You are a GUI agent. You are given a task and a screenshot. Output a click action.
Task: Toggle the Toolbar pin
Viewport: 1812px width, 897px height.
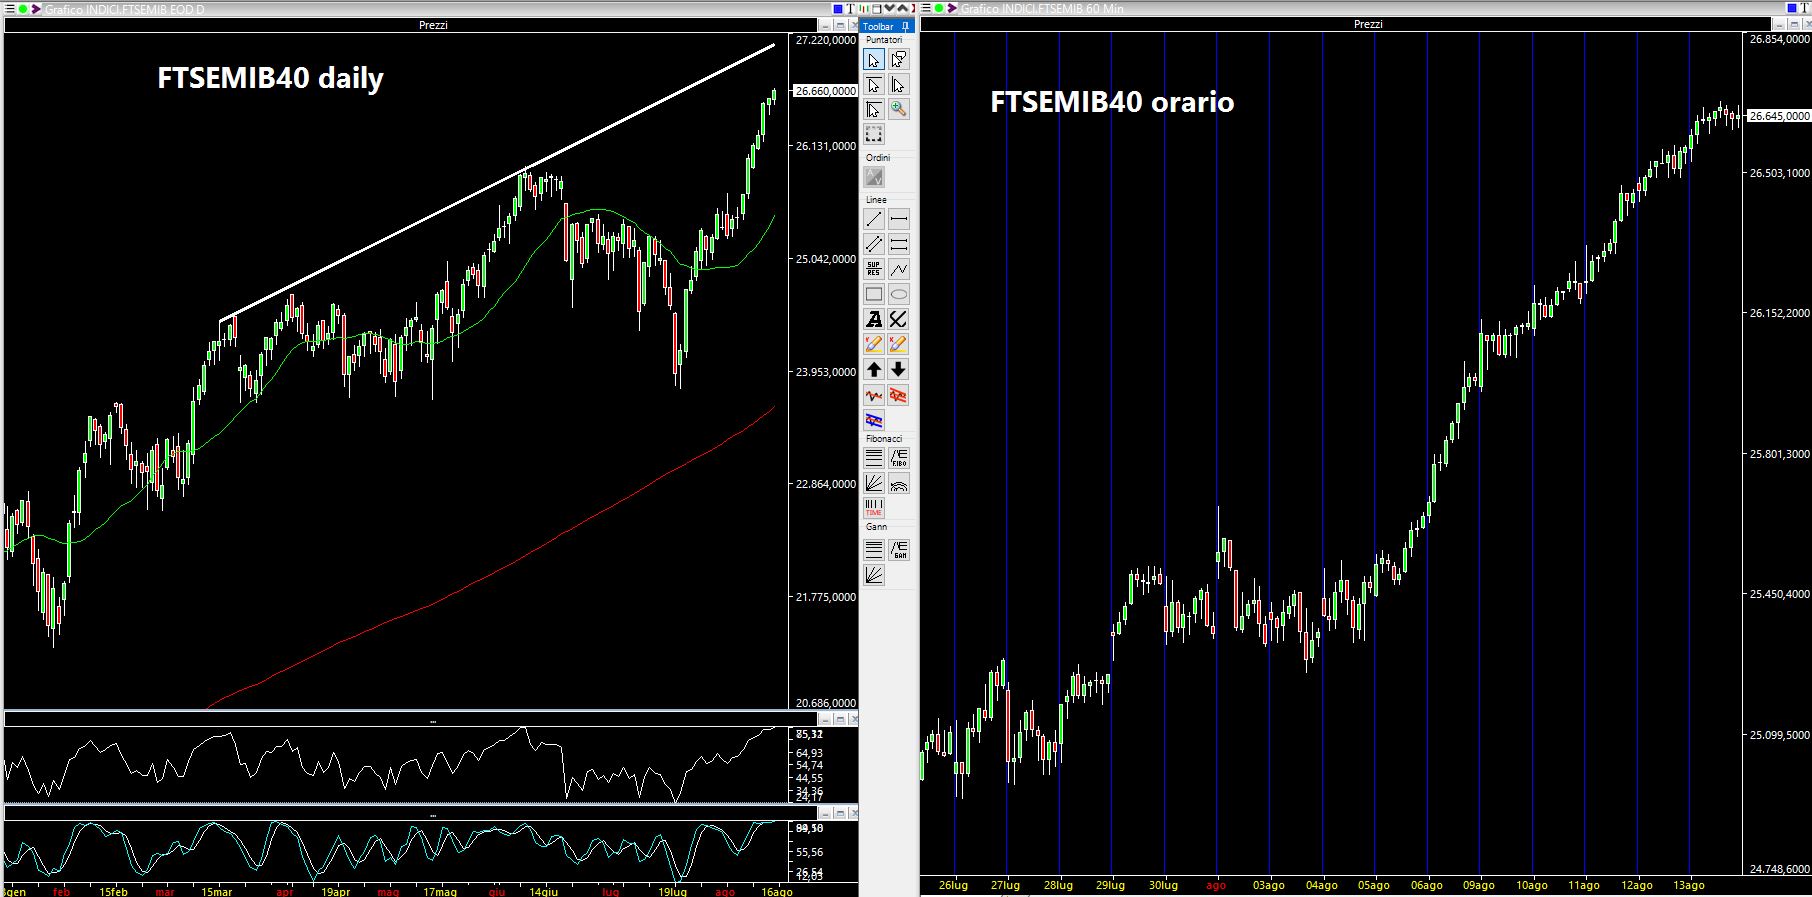click(905, 26)
